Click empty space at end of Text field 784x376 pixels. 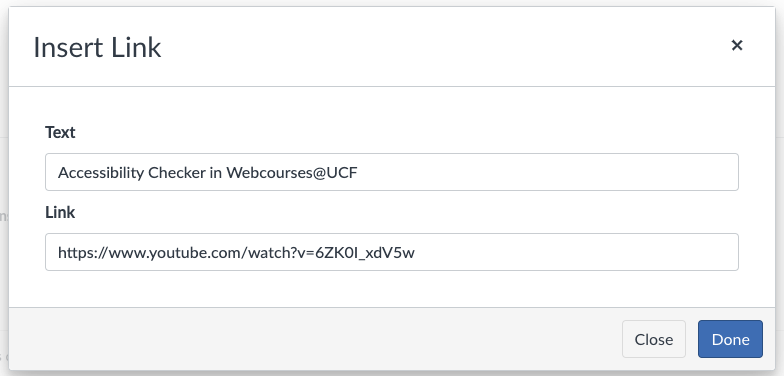pos(548,172)
